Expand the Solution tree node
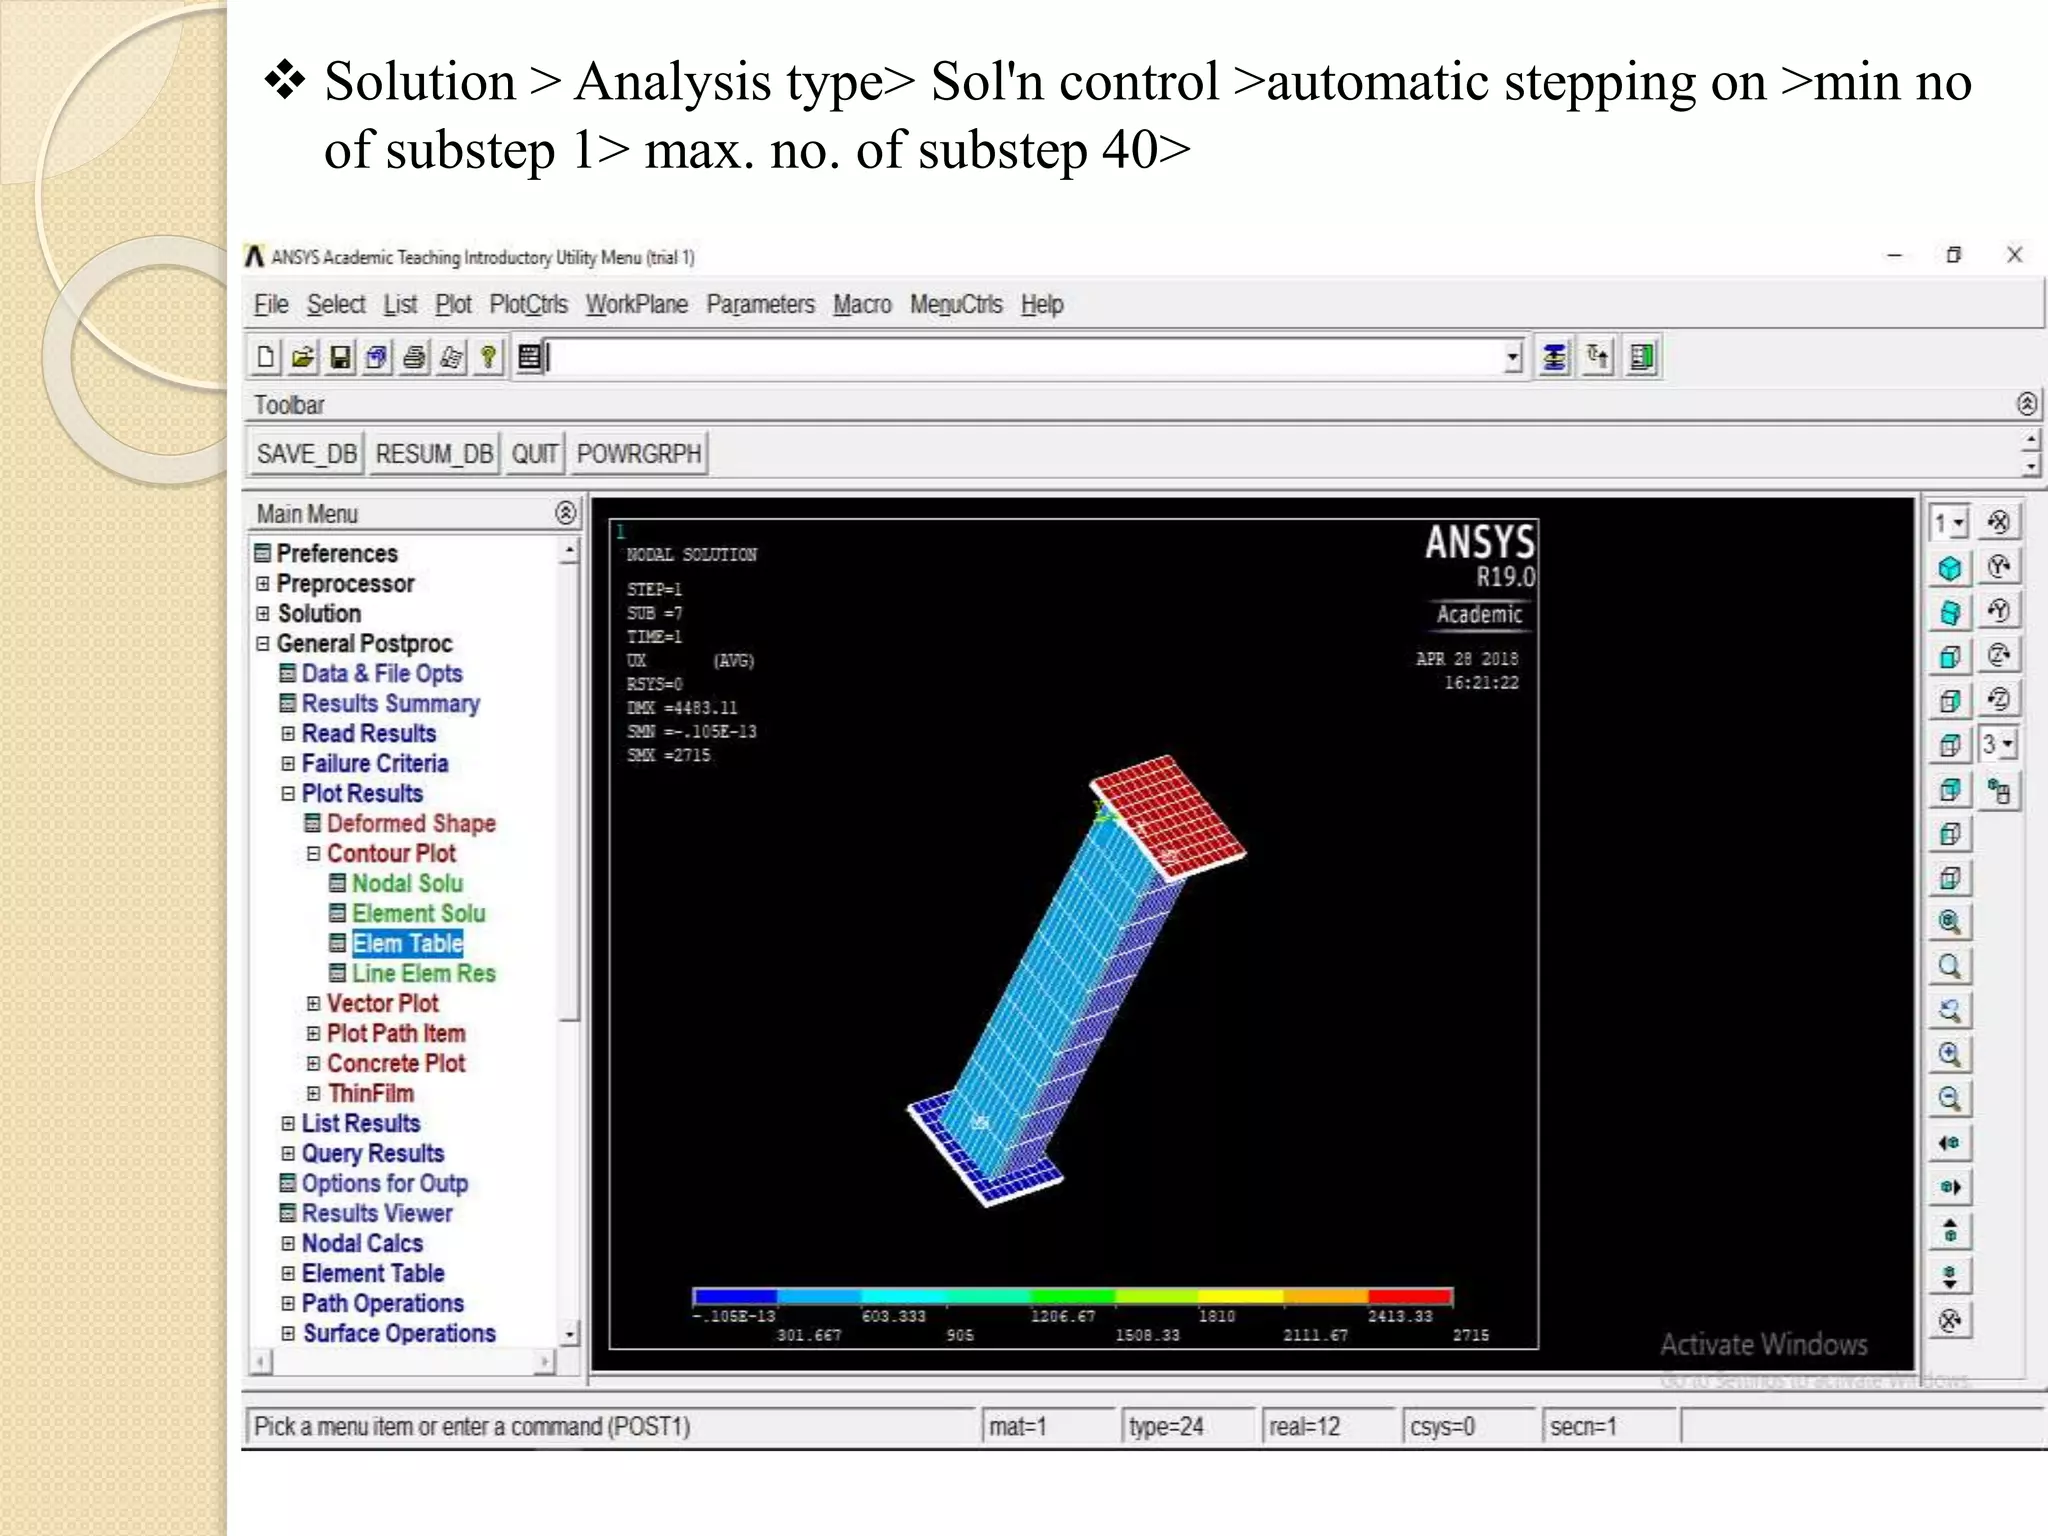 click(x=263, y=613)
